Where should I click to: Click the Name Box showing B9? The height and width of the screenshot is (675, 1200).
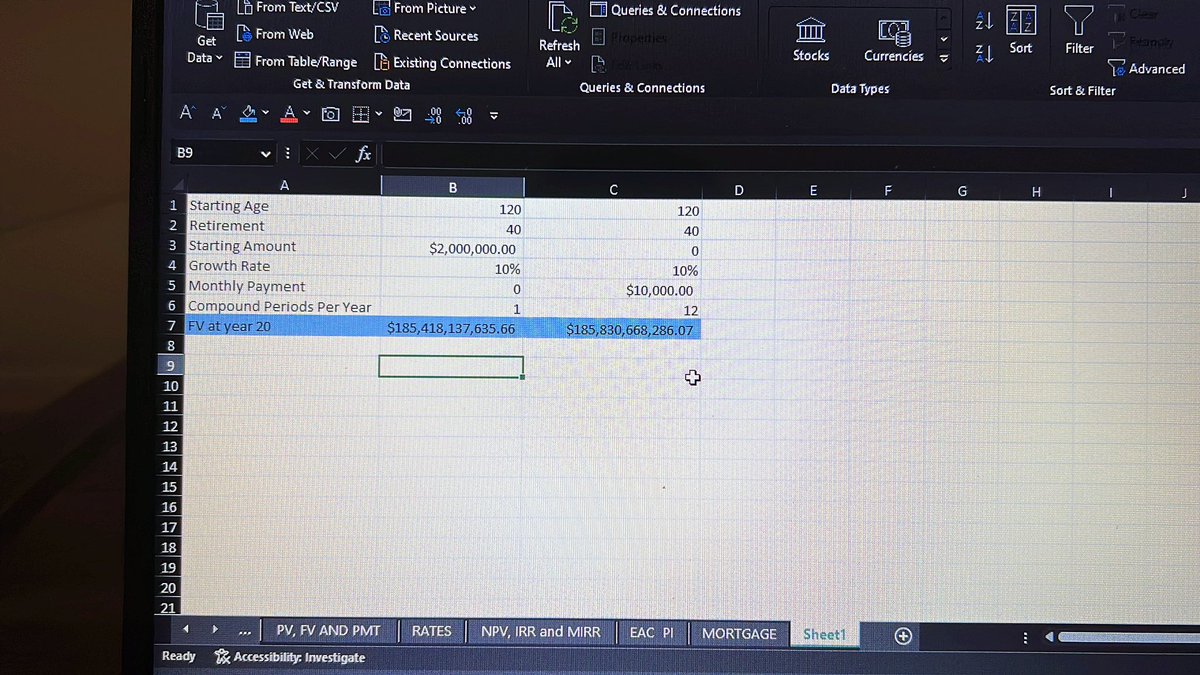pos(215,153)
